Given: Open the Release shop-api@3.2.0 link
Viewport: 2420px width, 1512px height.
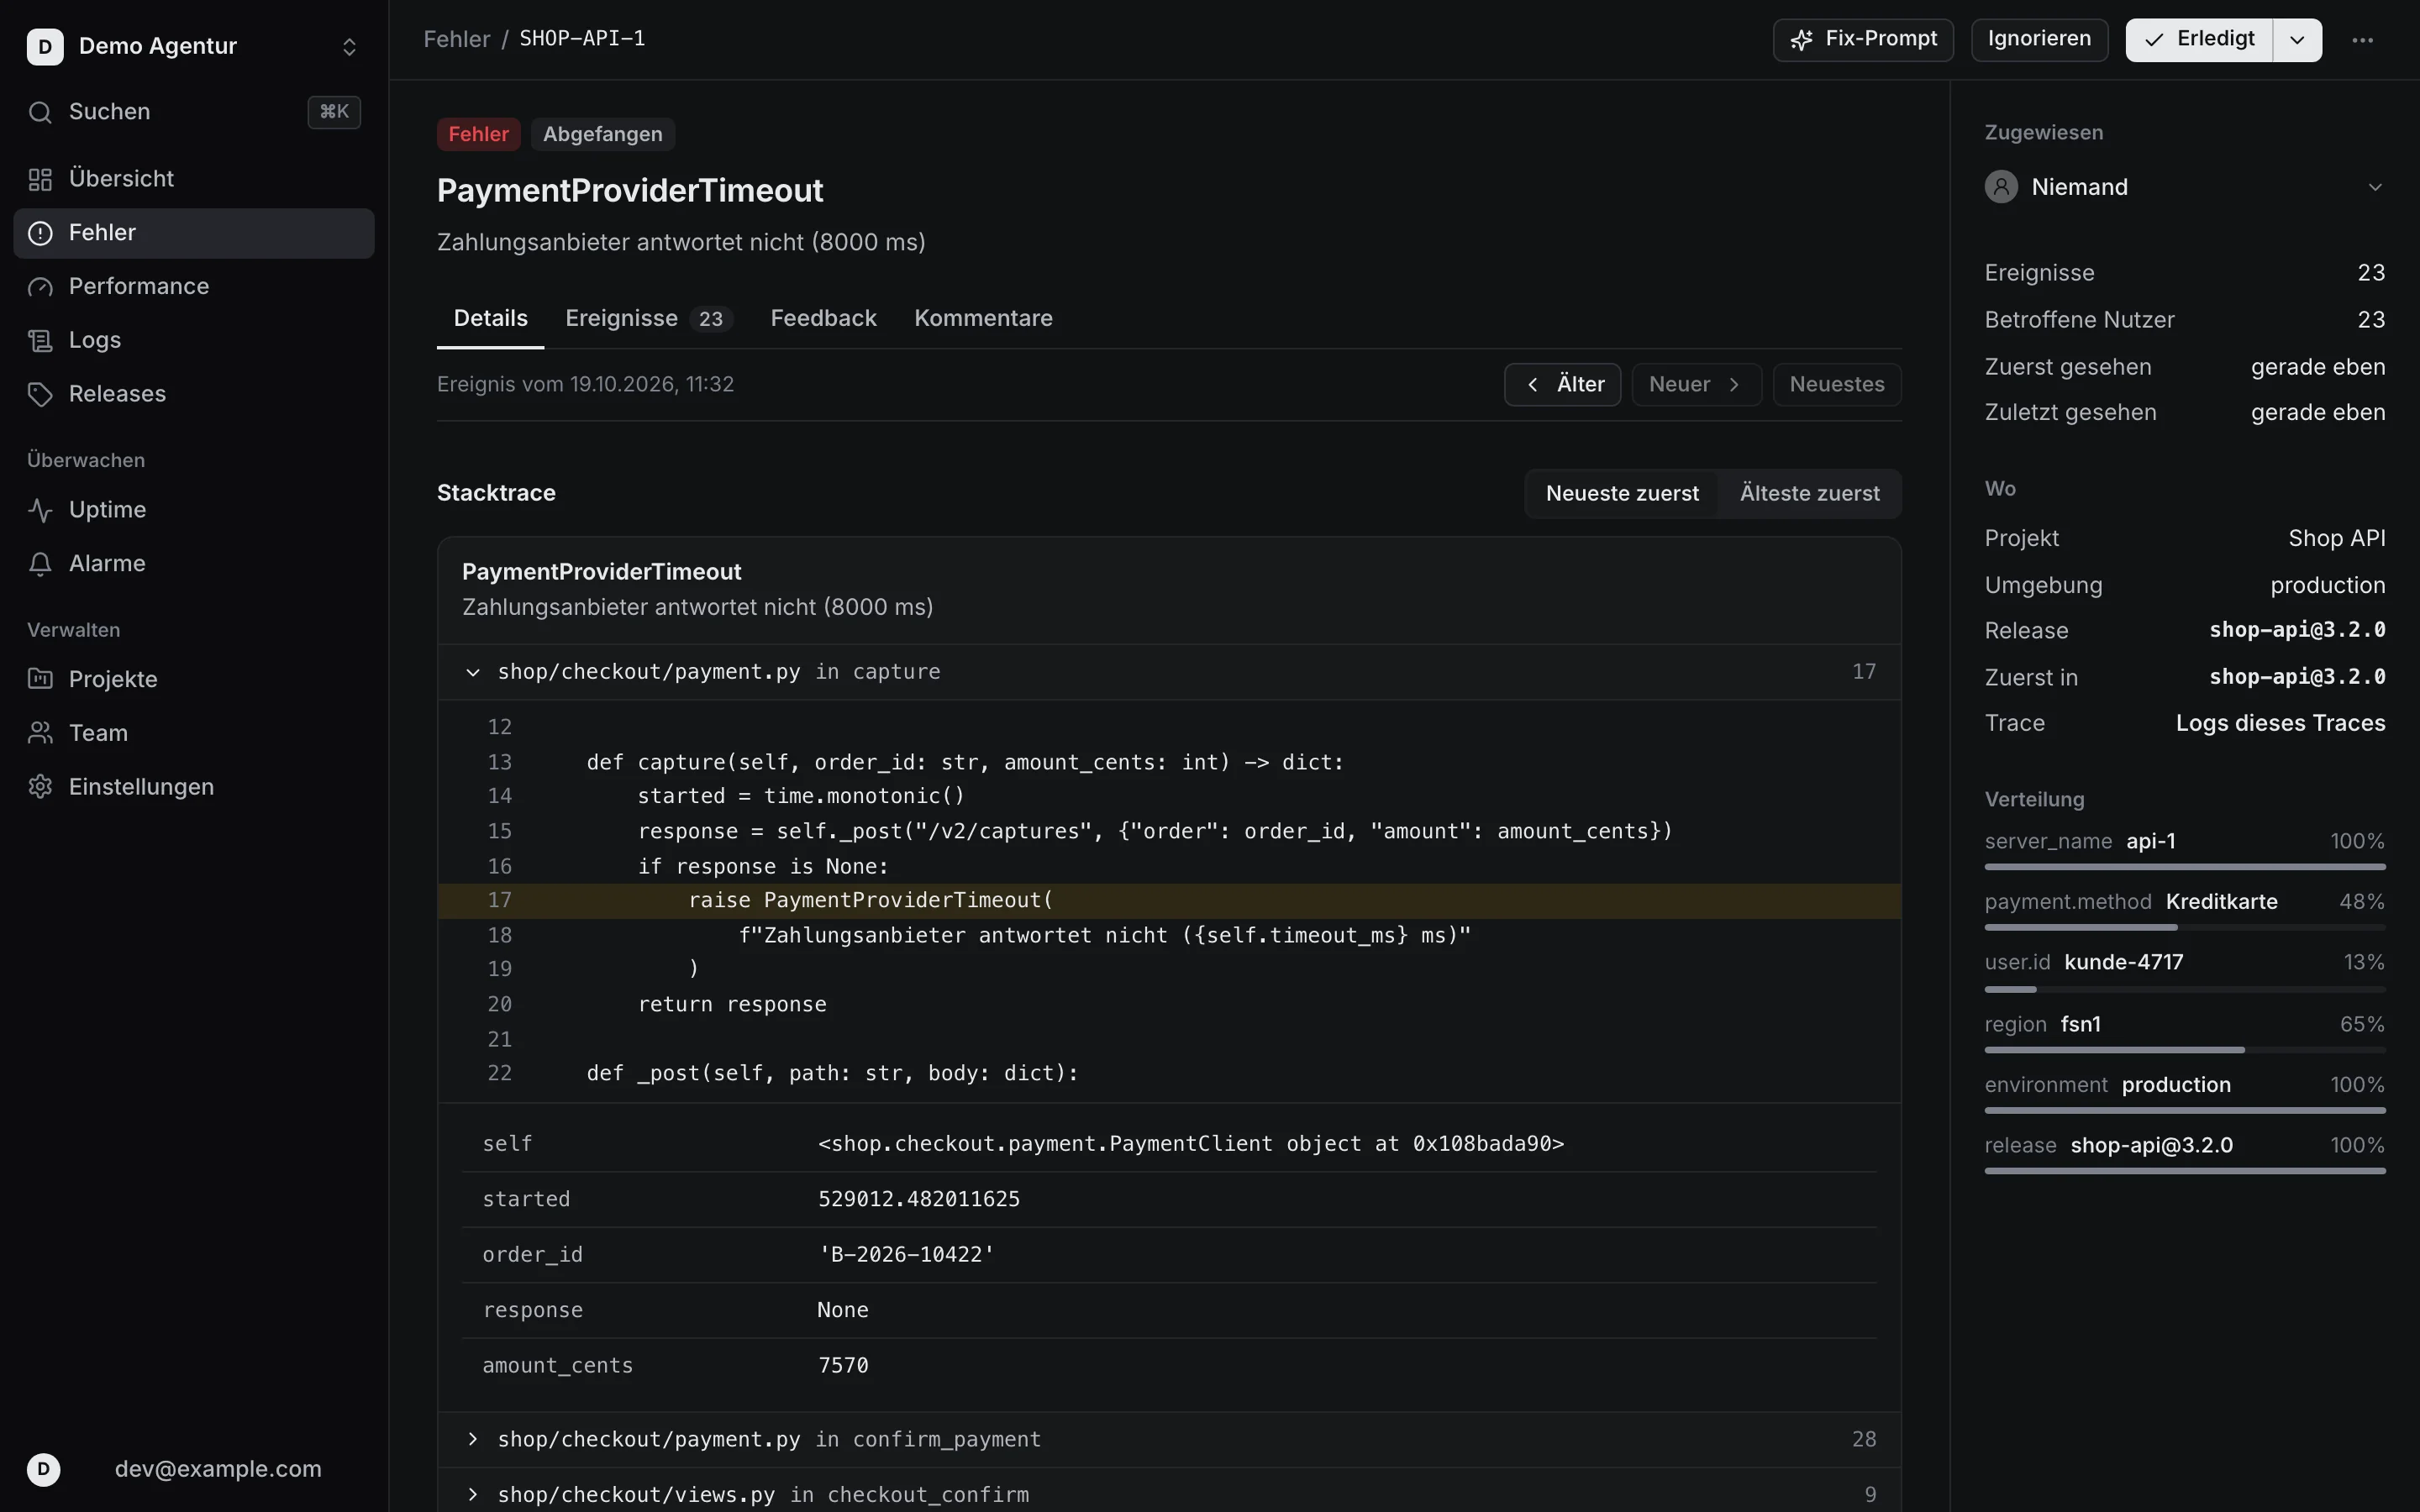Looking at the screenshot, I should click(x=2297, y=630).
